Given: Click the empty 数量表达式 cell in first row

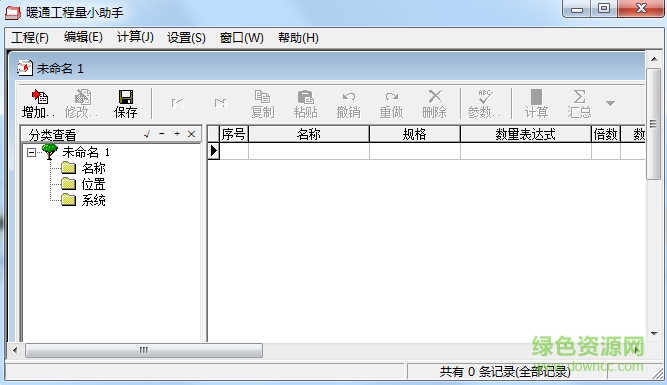Looking at the screenshot, I should coord(526,151).
